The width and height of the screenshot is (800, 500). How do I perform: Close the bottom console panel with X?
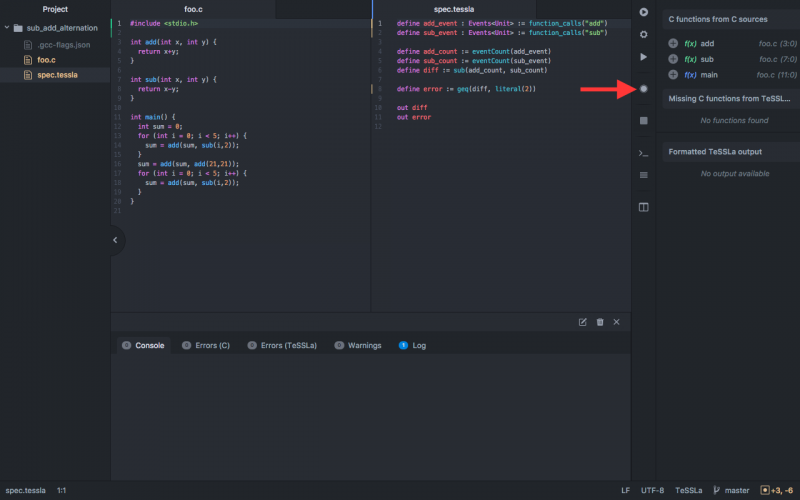click(616, 322)
